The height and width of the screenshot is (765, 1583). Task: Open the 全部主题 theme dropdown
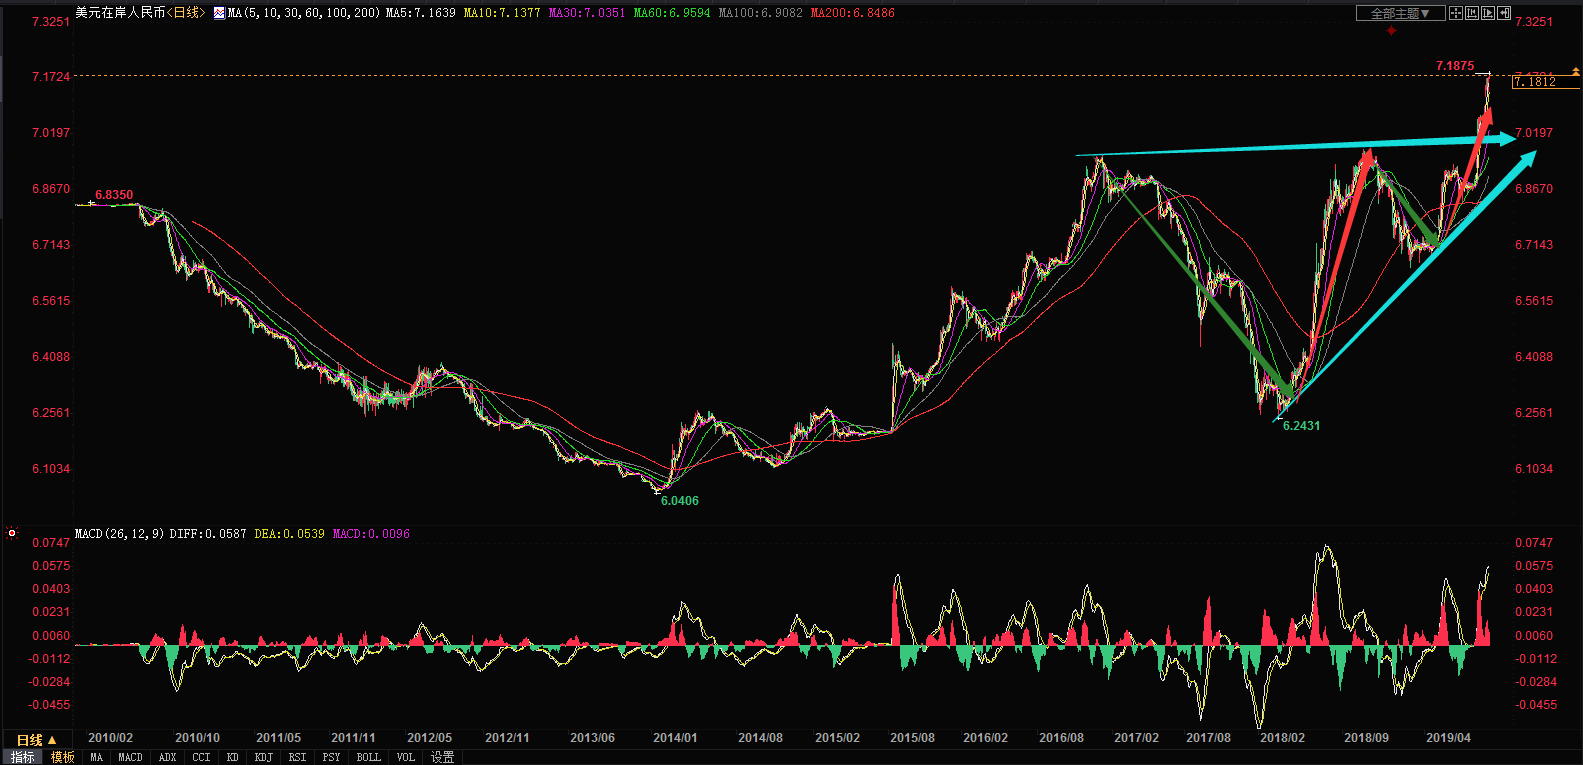[1400, 13]
